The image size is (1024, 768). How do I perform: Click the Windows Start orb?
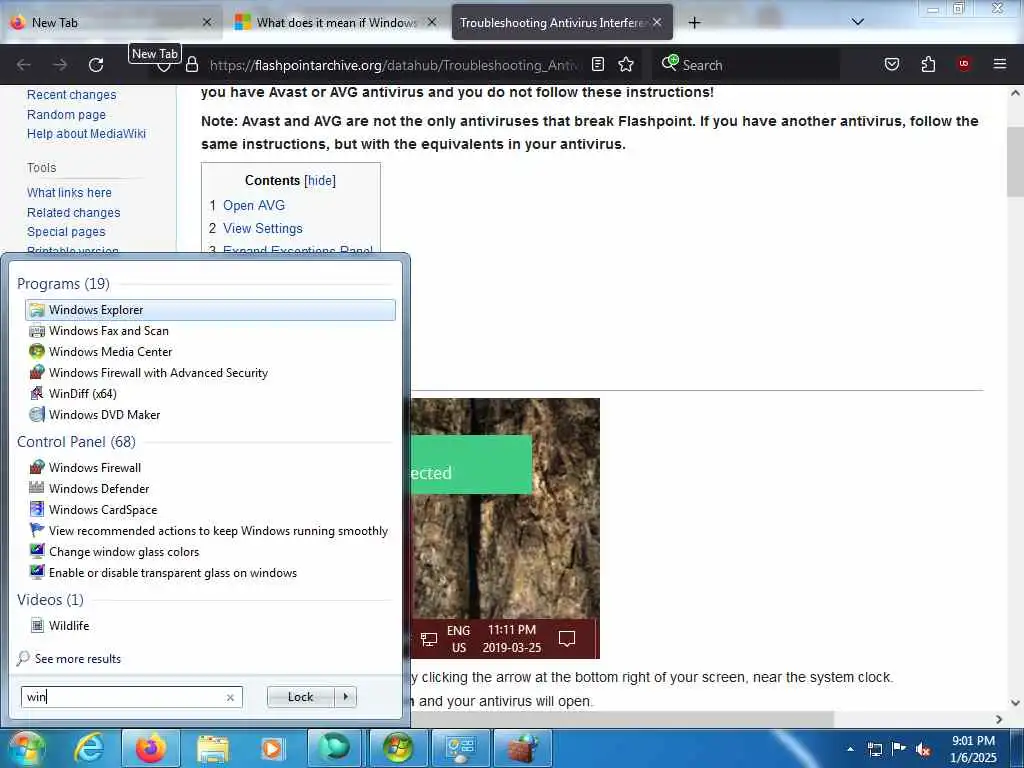[25, 748]
